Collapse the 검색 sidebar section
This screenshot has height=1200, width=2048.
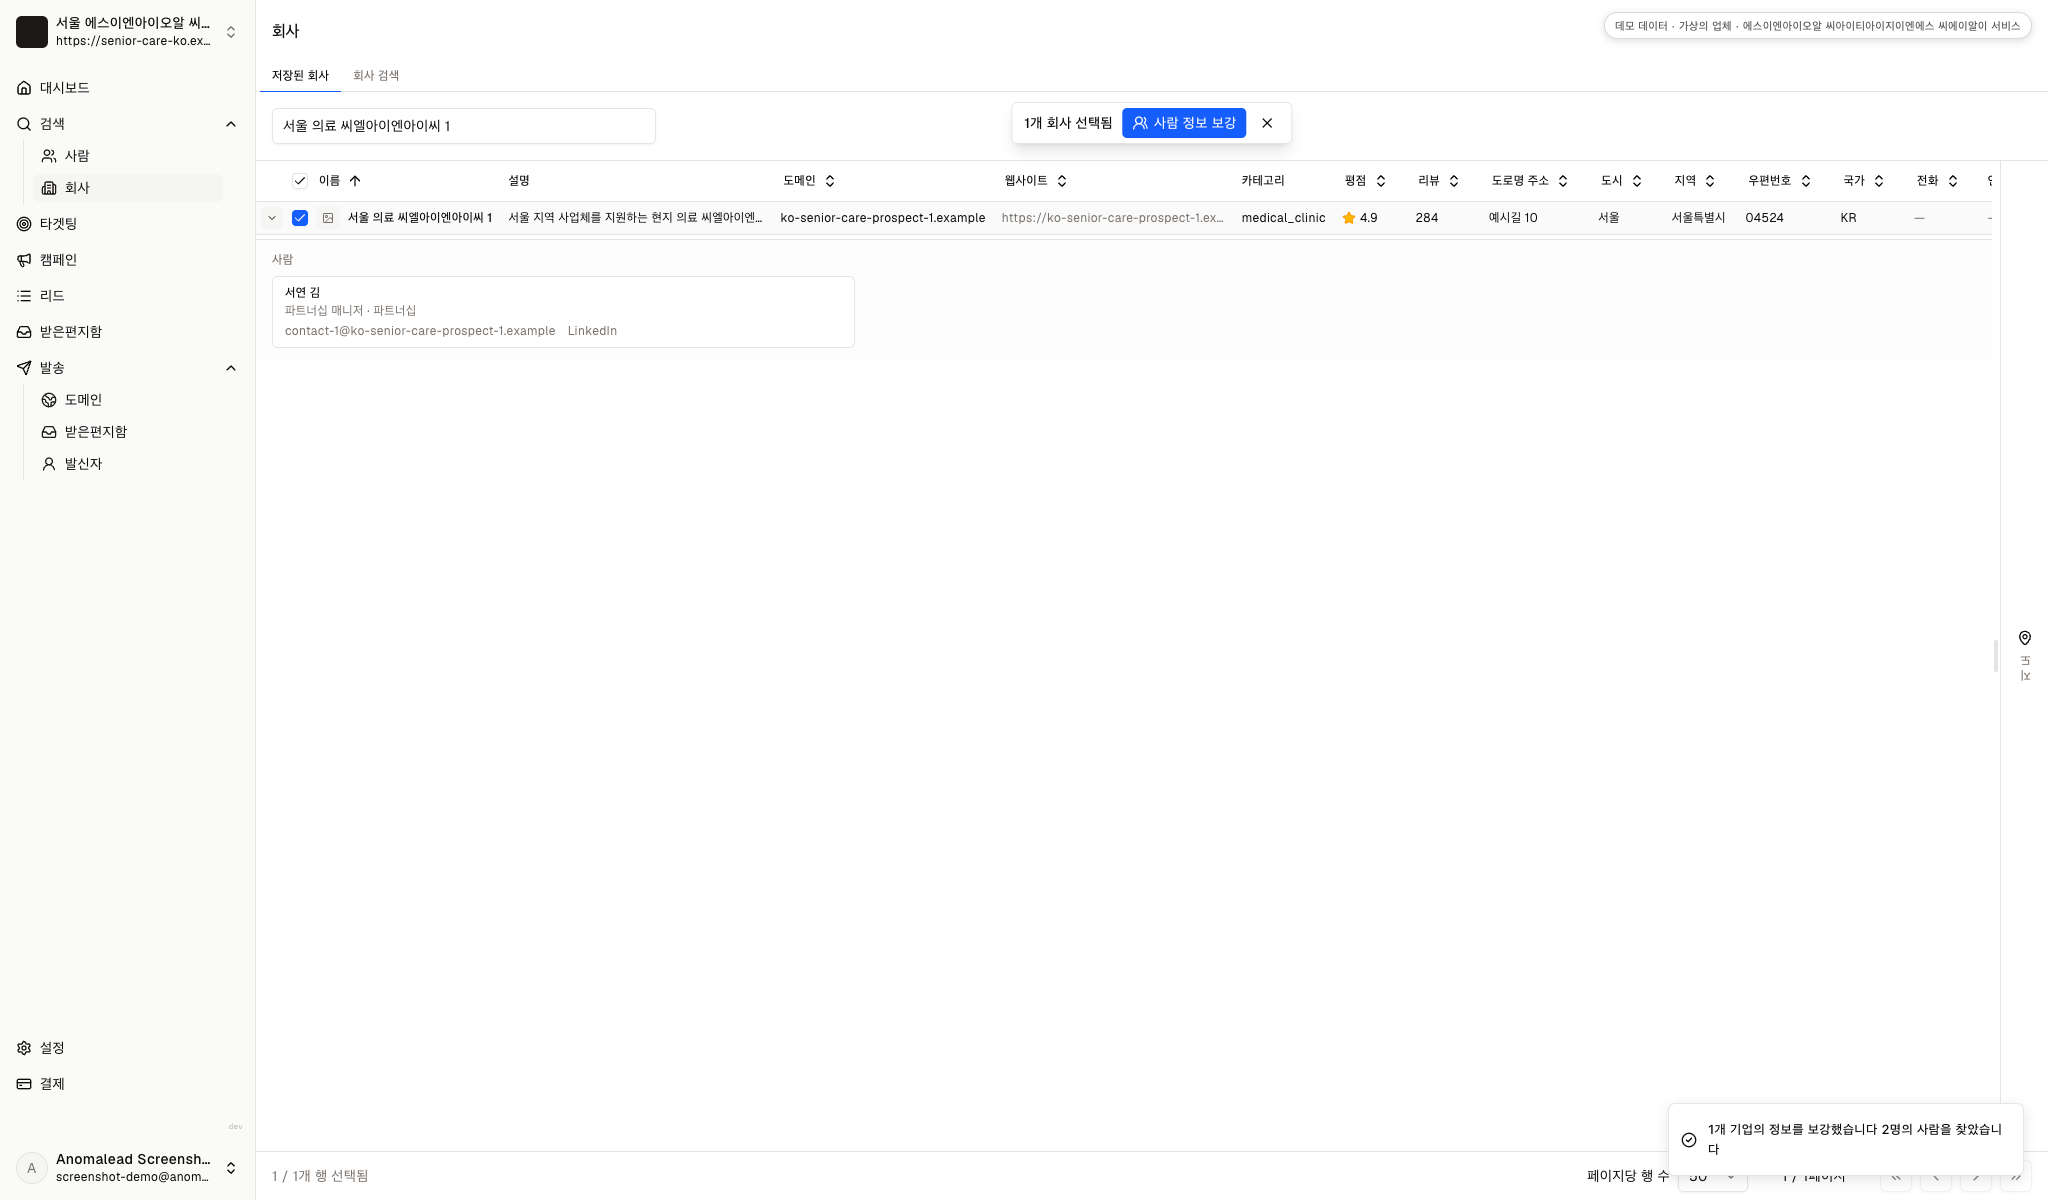[231, 124]
